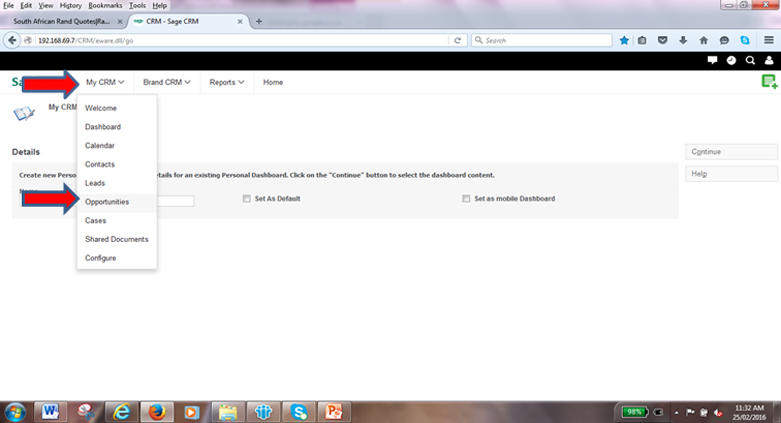This screenshot has width=781, height=423.
Task: Switch to Firefox in the taskbar
Action: point(156,412)
